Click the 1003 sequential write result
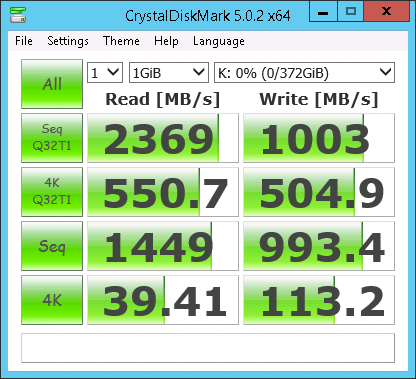The width and height of the screenshot is (416, 379). pos(319,138)
